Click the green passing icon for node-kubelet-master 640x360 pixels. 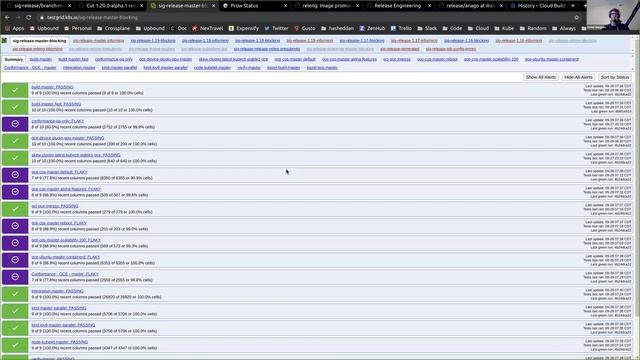15,345
